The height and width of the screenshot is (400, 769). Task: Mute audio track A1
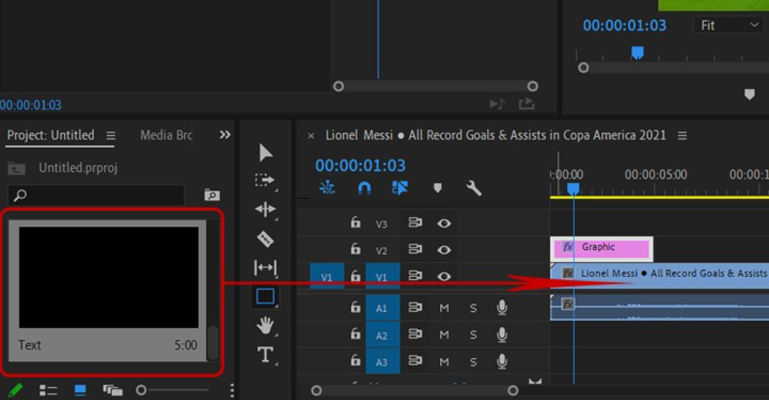444,308
